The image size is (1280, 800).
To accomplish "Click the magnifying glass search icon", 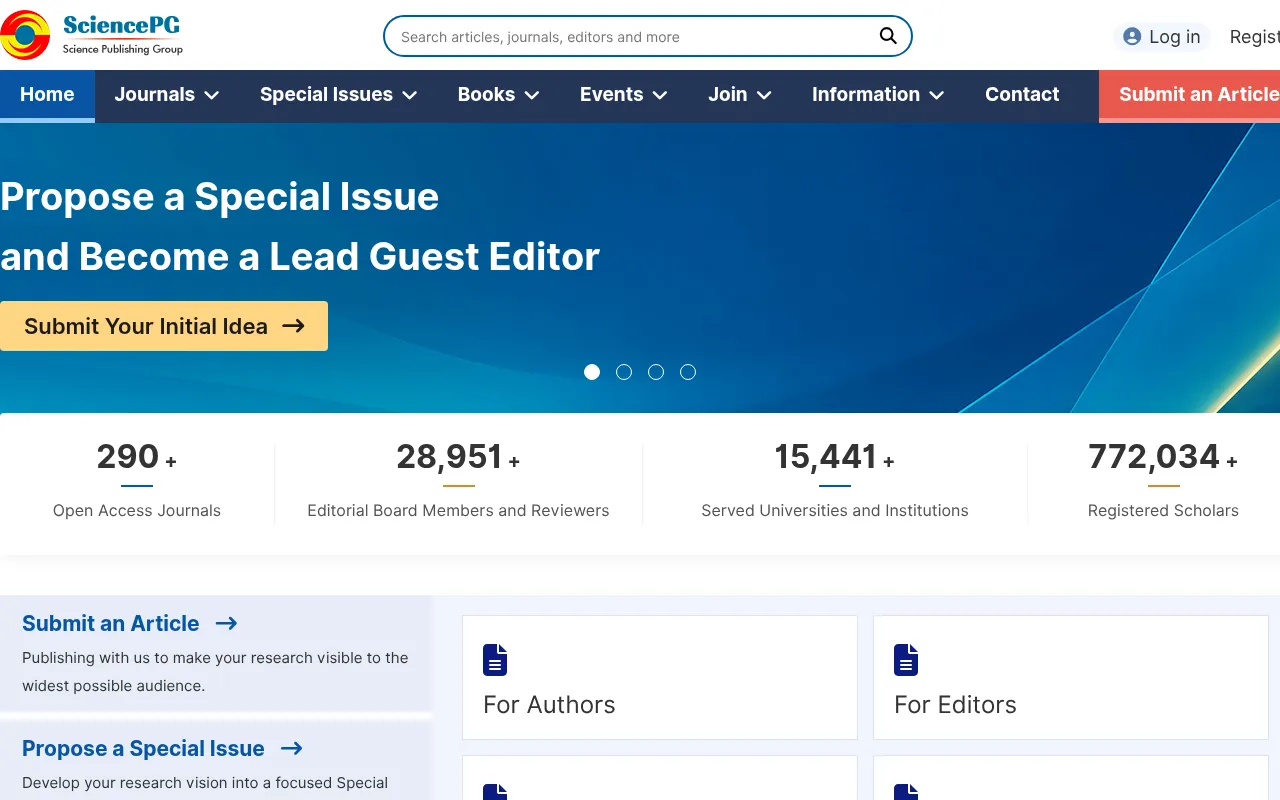I will click(x=888, y=36).
